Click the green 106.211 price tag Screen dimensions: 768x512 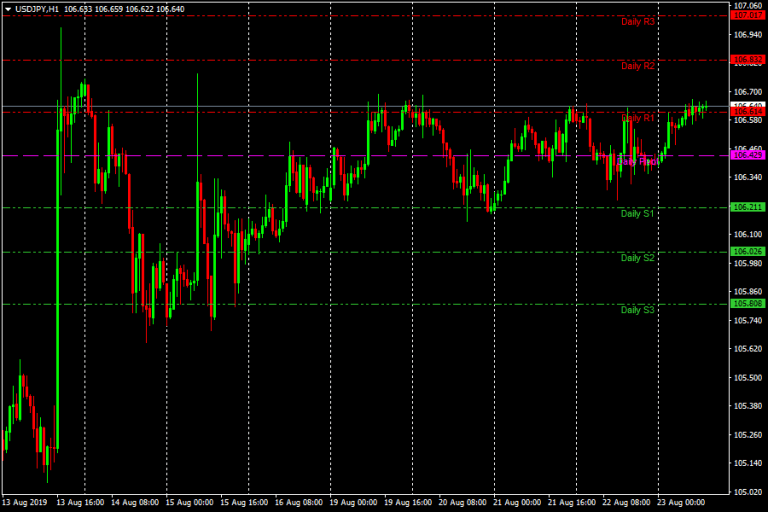(x=748, y=207)
